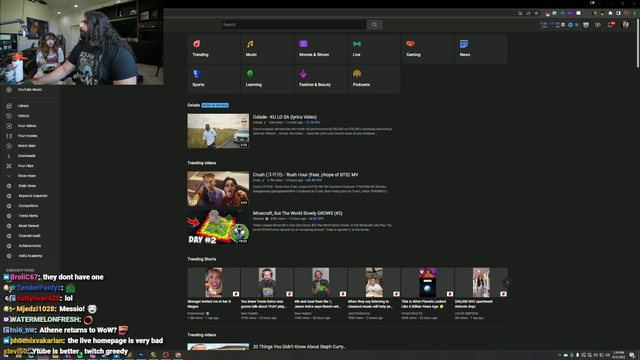The width and height of the screenshot is (640, 360).
Task: Play Minecraft World Slowly Grows thumbnail
Action: tap(218, 227)
